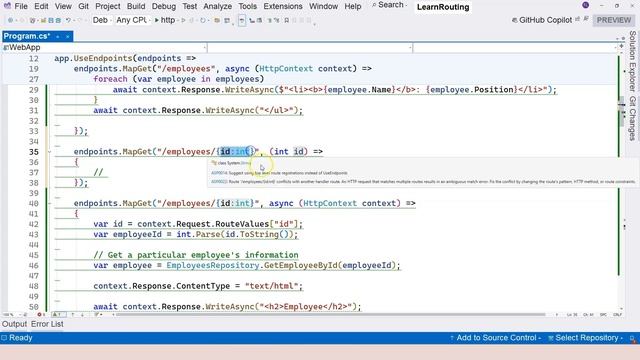Click Start Without Debugging outline play icon
The image size is (640, 360).
click(184, 20)
